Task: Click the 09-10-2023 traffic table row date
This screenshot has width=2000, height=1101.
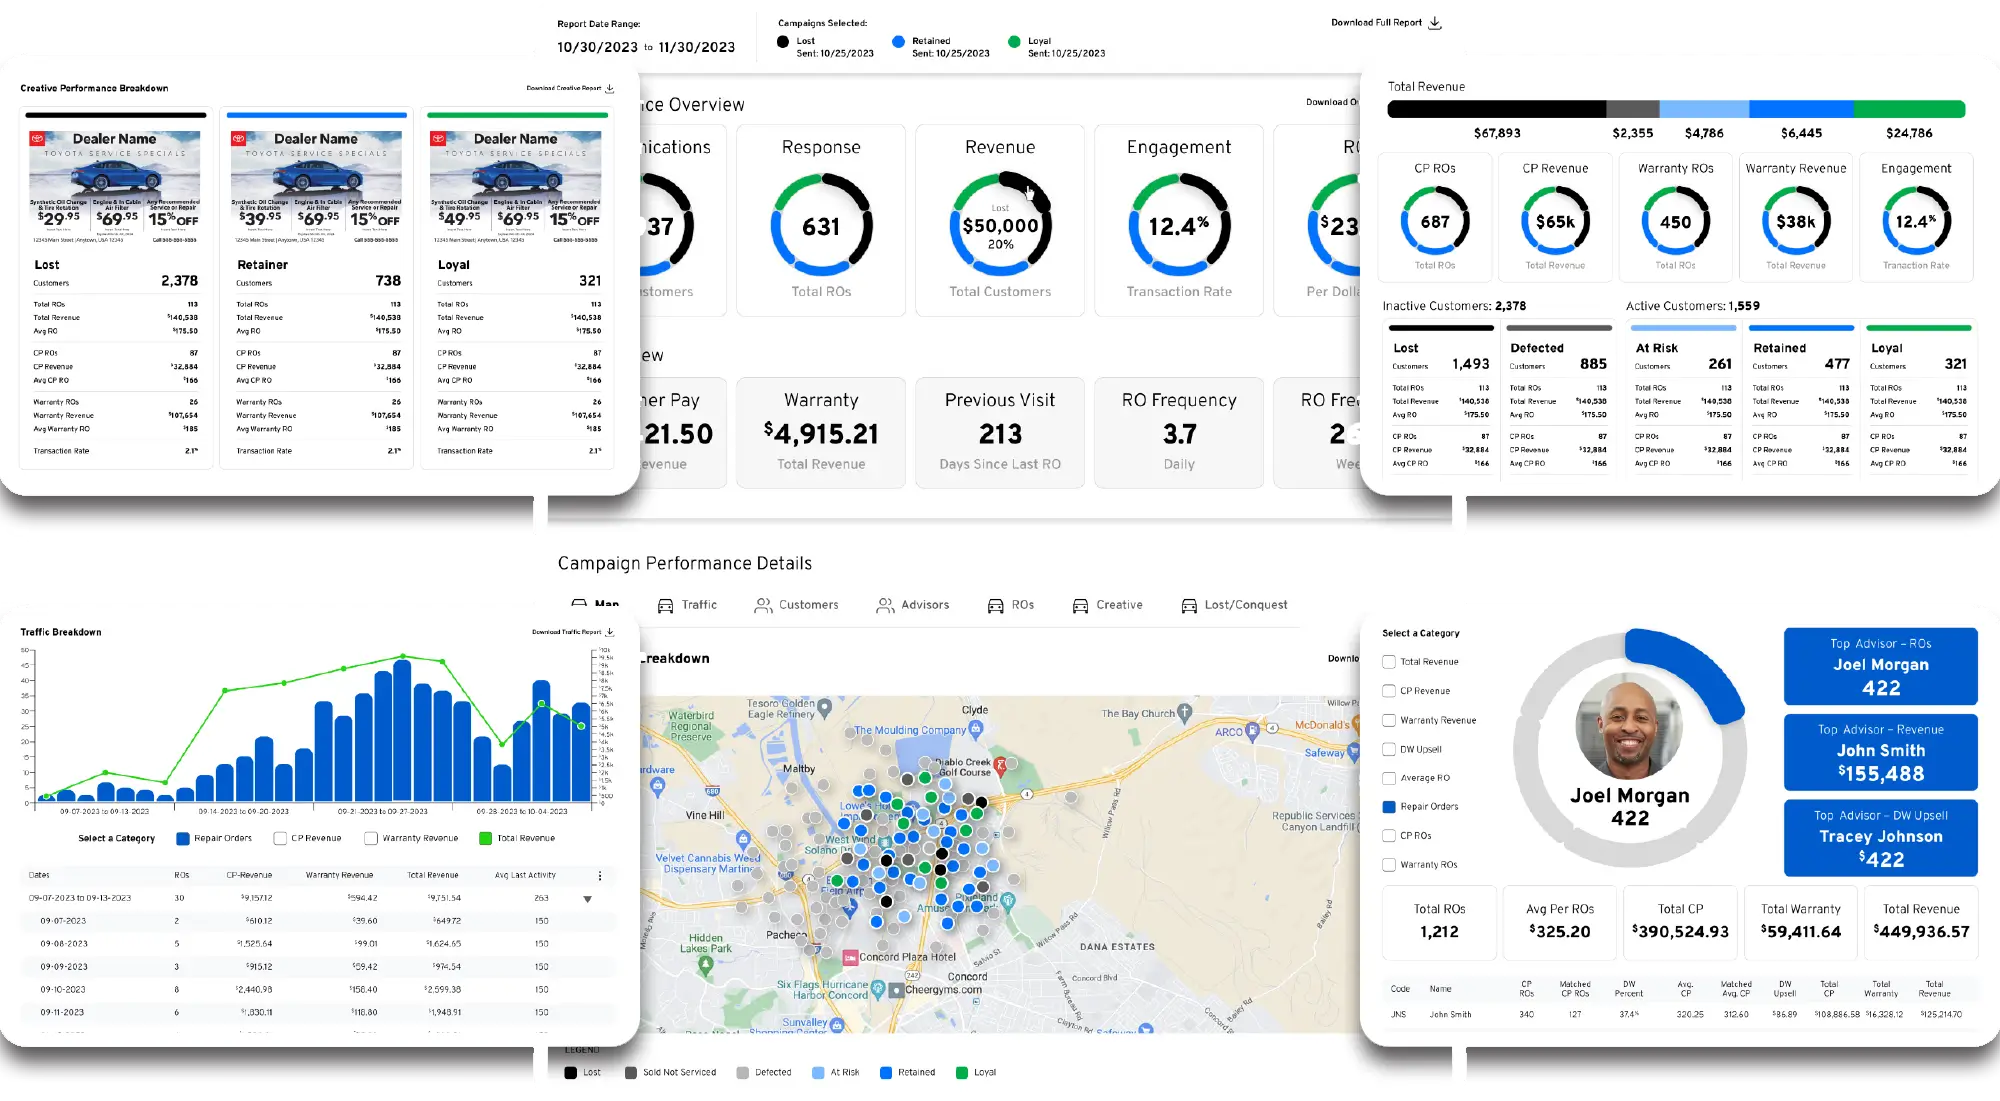Action: click(x=63, y=990)
